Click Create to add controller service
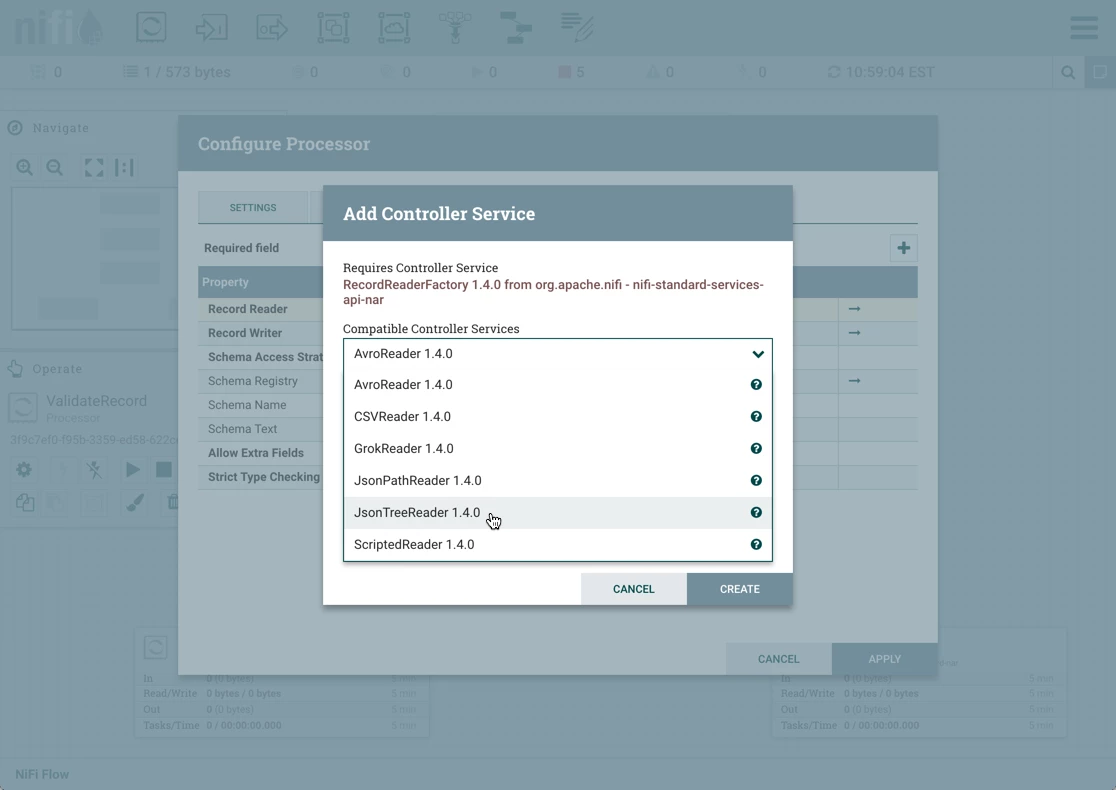Viewport: 1116px width, 790px height. pyautogui.click(x=739, y=589)
